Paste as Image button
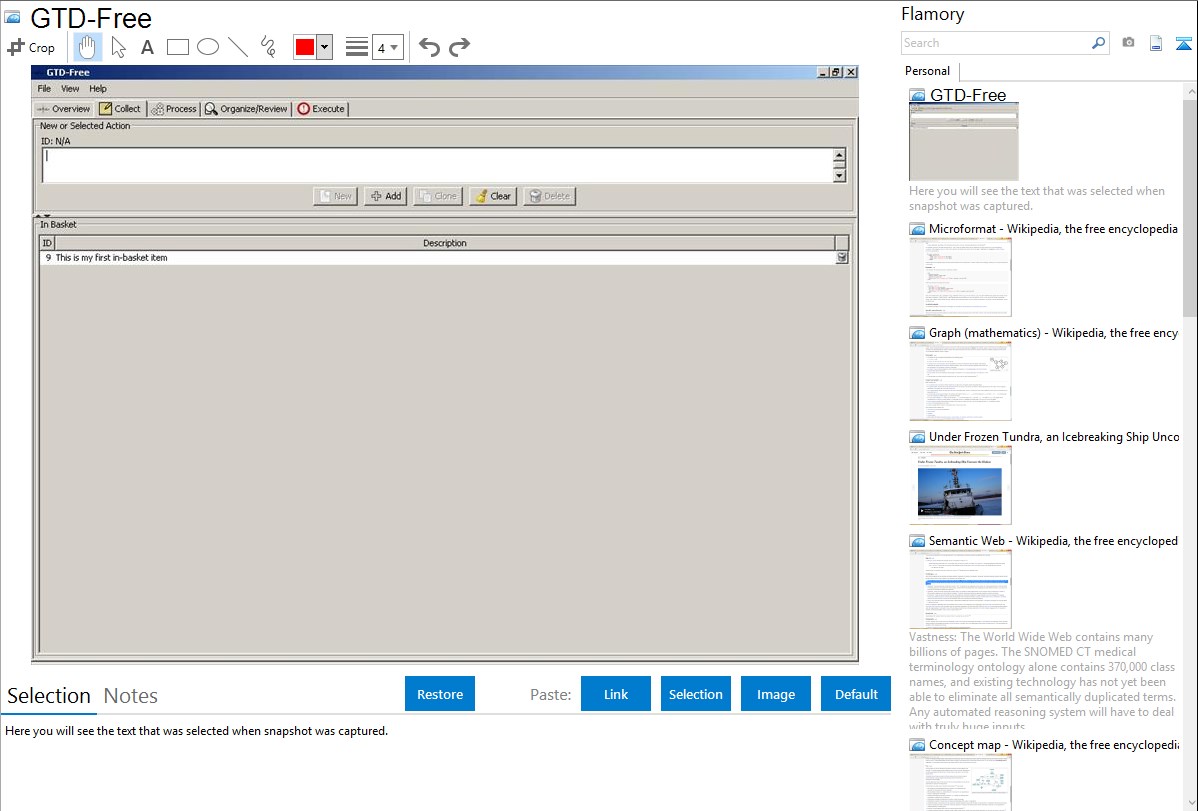The width and height of the screenshot is (1198, 811). (775, 694)
